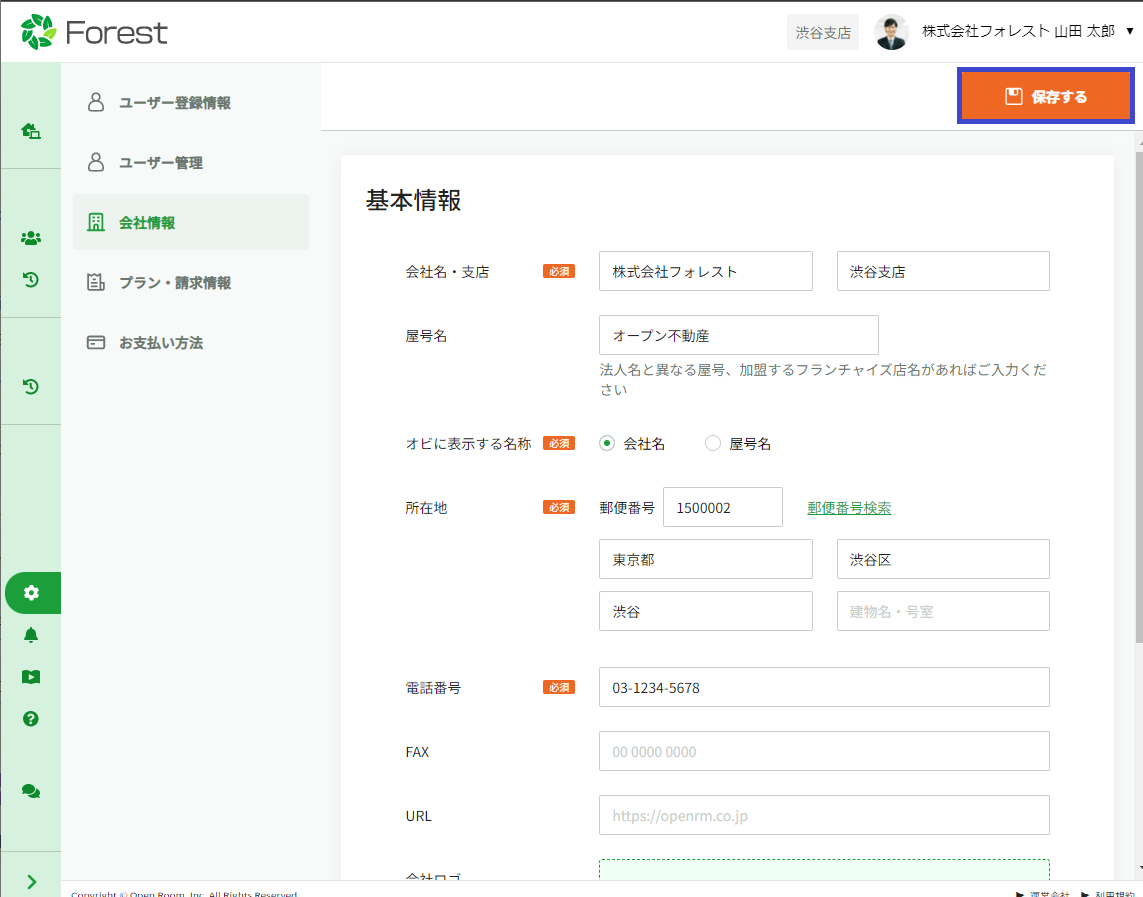The height and width of the screenshot is (897, 1143).
Task: Click the credit card icon beside お支払い方法
Action: (95, 342)
